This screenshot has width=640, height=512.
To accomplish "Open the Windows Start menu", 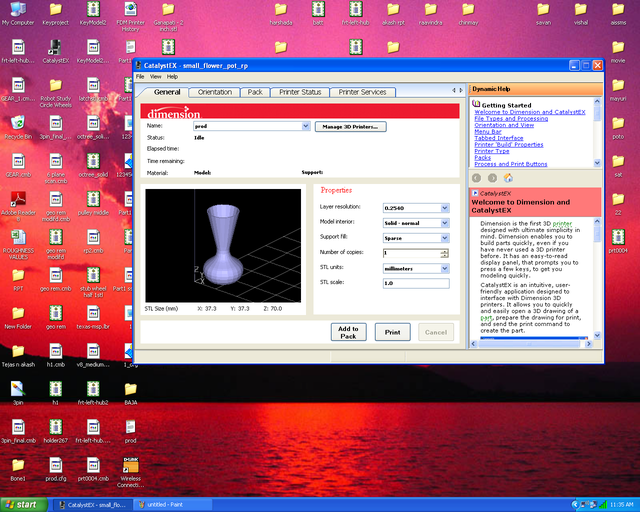I will pyautogui.click(x=24, y=505).
